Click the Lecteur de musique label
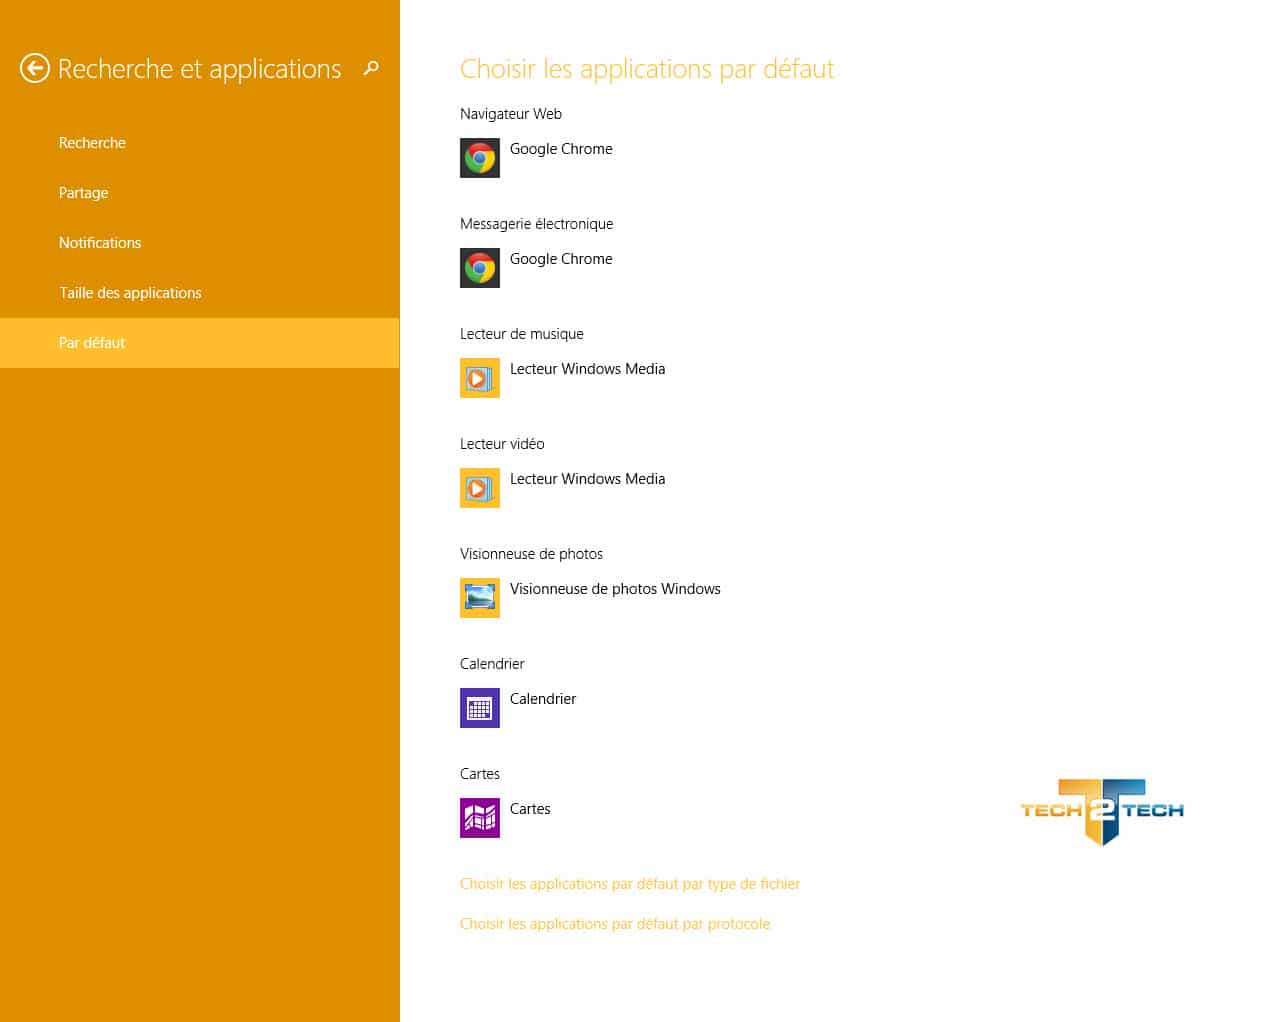Screen dimensions: 1280x1022 tap(522, 334)
